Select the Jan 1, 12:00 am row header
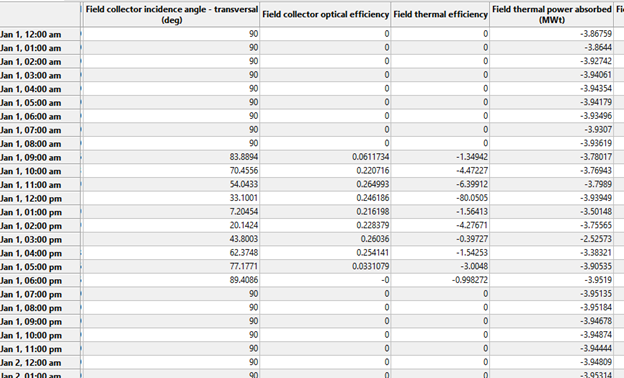The width and height of the screenshot is (624, 378). click(40, 35)
